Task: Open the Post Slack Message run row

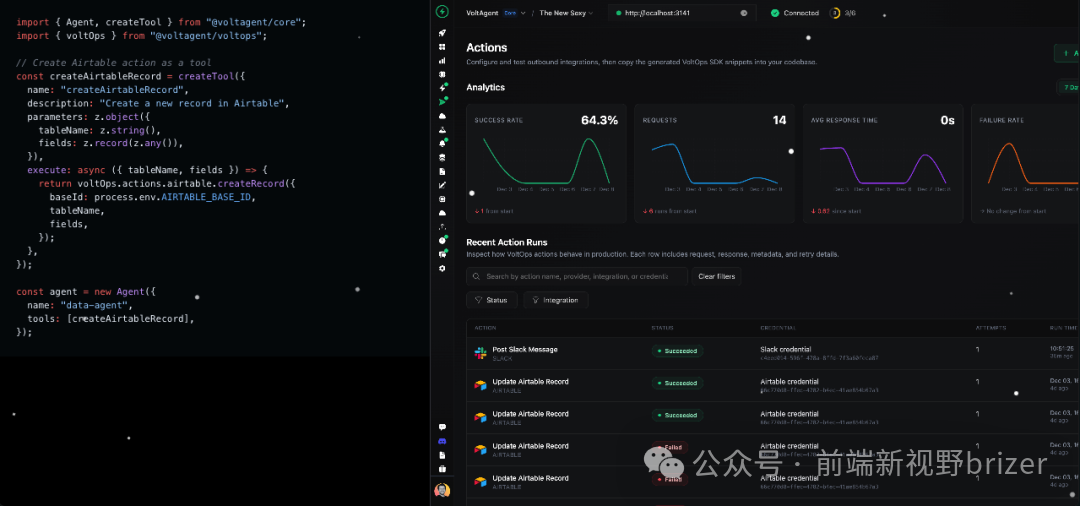Action: (525, 351)
